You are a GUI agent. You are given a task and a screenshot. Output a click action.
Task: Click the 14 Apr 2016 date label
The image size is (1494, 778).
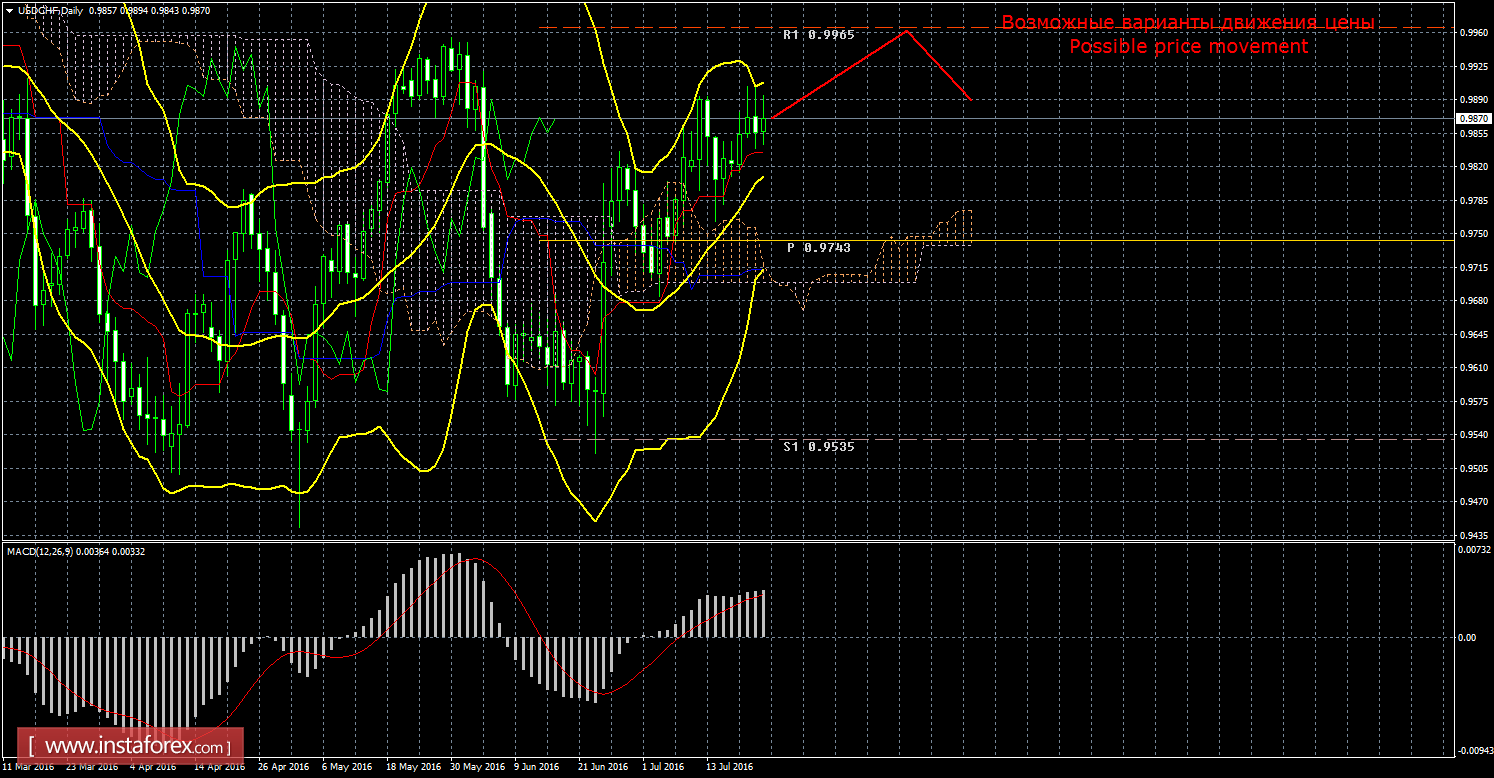[x=220, y=768]
